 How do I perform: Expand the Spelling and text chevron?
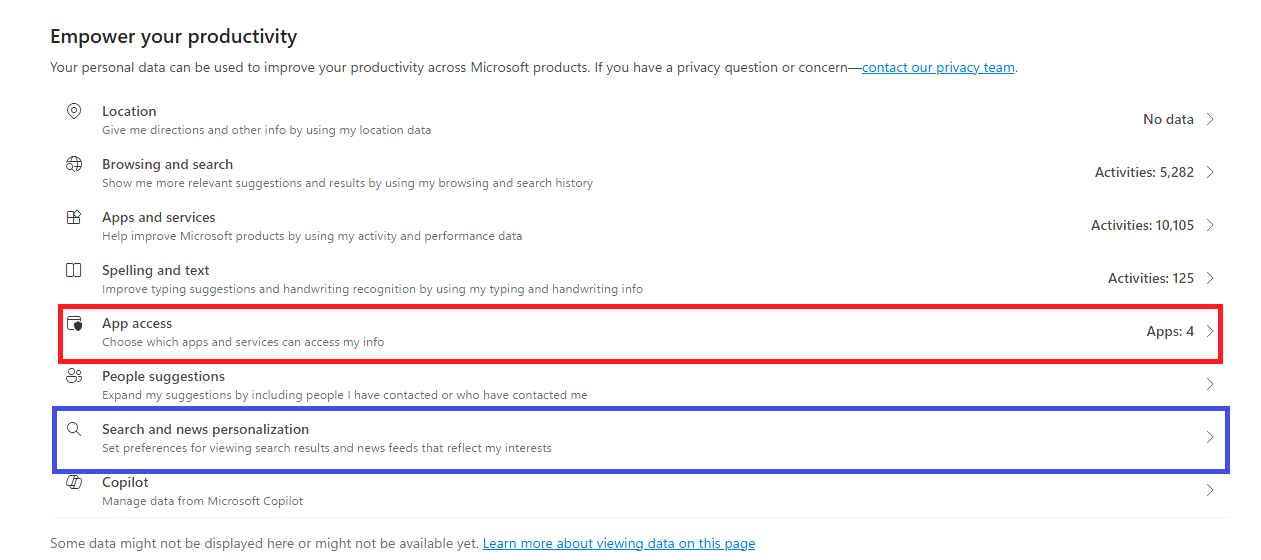tap(1210, 278)
